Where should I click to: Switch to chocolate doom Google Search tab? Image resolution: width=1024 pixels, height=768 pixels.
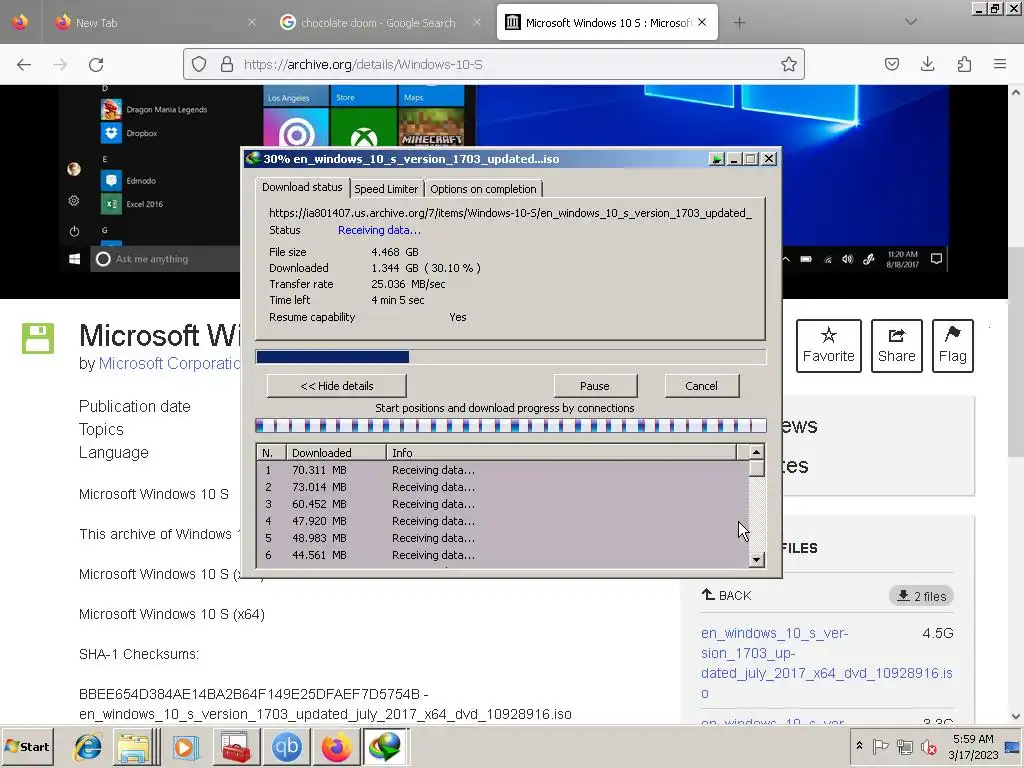[x=378, y=23]
